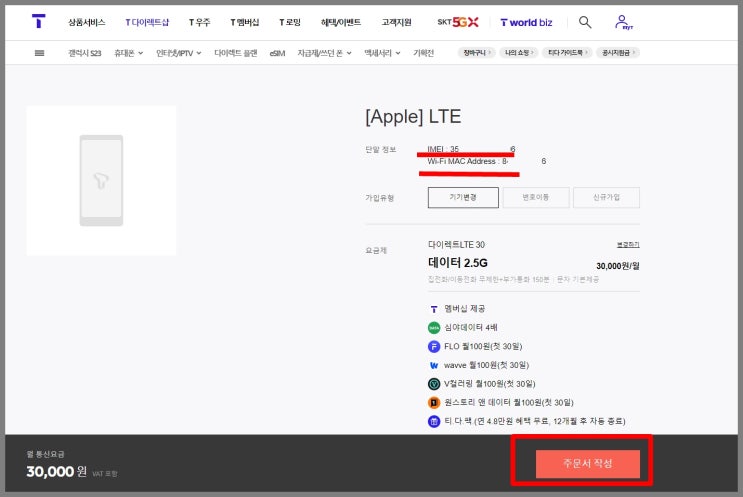This screenshot has height=497, width=743.
Task: Open the user account icon
Action: [x=623, y=22]
